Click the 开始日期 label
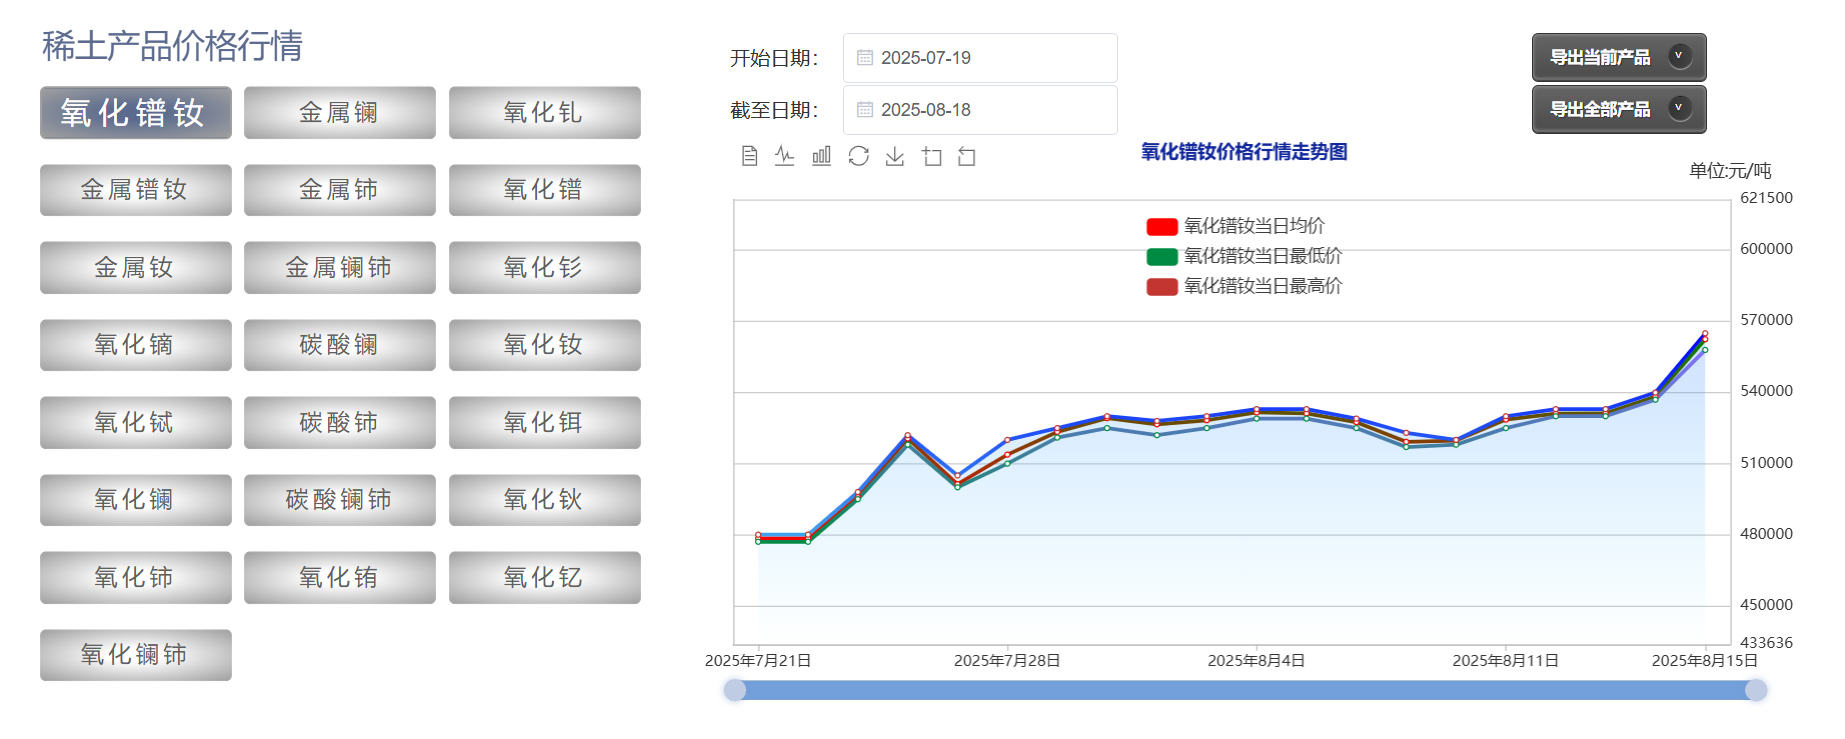The width and height of the screenshot is (1845, 739). [774, 58]
